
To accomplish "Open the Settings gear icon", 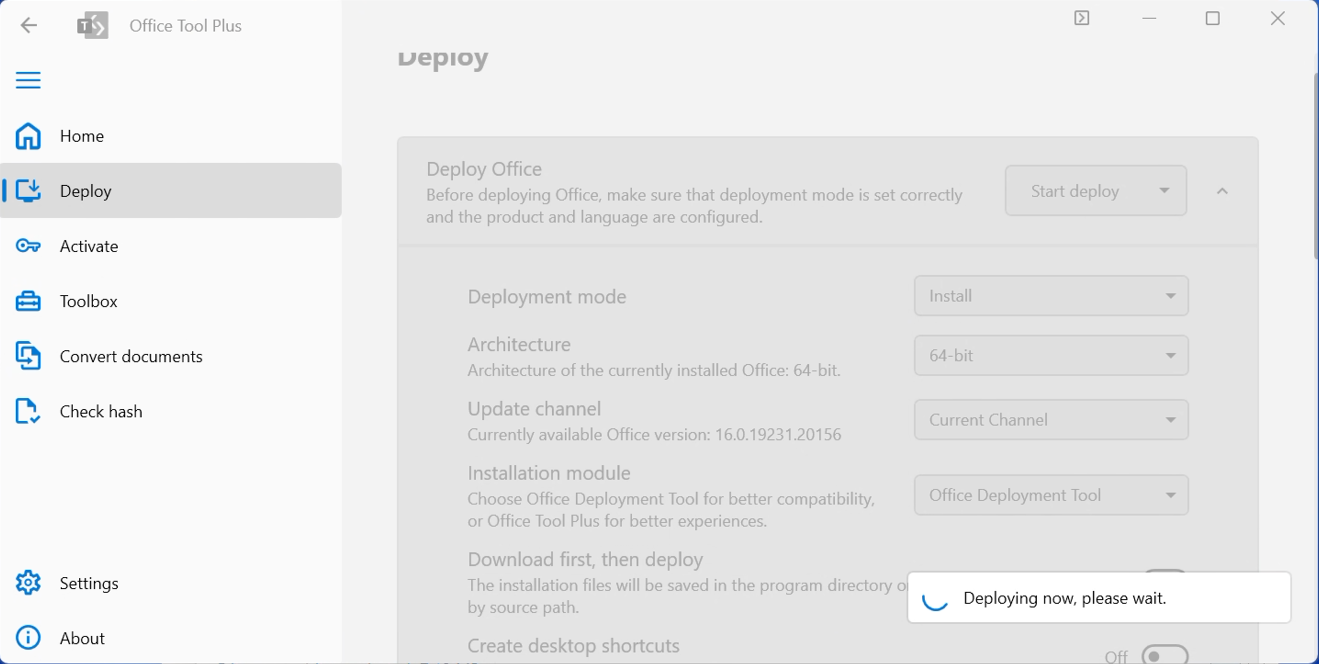I will pyautogui.click(x=28, y=583).
